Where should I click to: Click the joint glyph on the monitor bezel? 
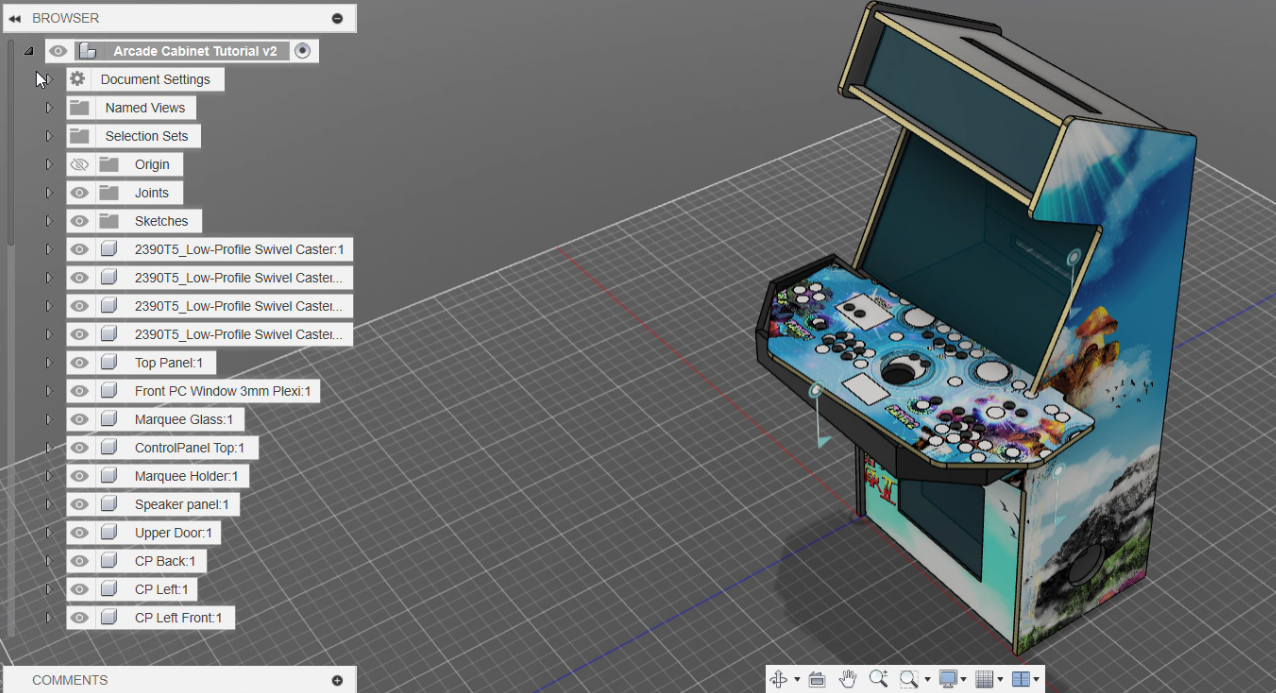(1073, 258)
